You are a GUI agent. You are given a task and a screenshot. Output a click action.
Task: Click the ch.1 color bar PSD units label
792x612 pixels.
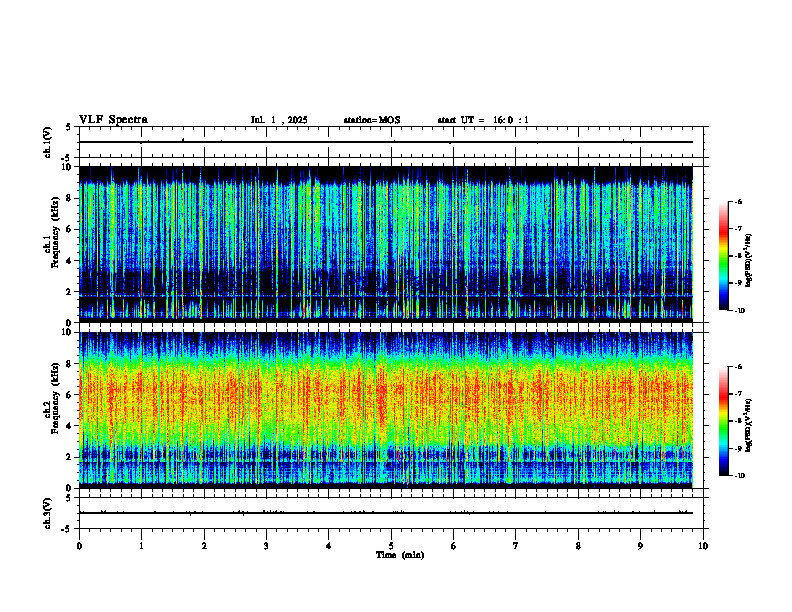(x=749, y=261)
